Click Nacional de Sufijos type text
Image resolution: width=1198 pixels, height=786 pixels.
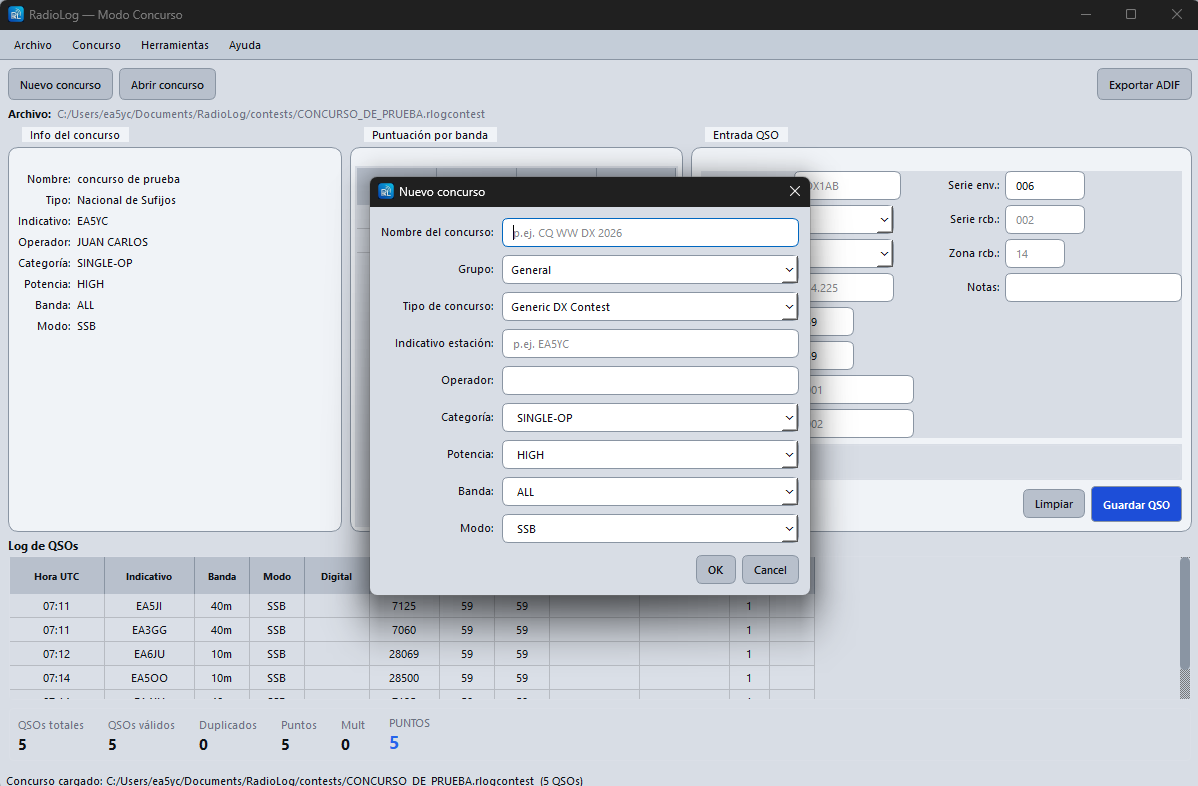(x=126, y=200)
